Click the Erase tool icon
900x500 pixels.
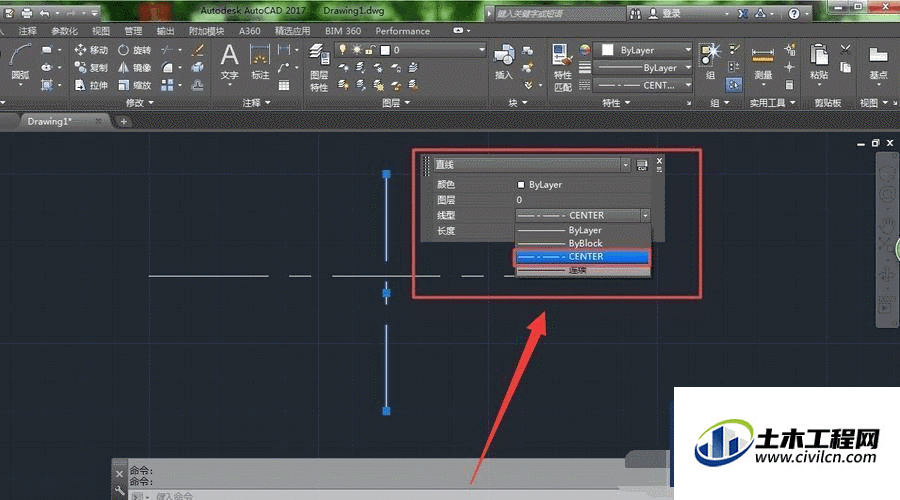pos(197,50)
